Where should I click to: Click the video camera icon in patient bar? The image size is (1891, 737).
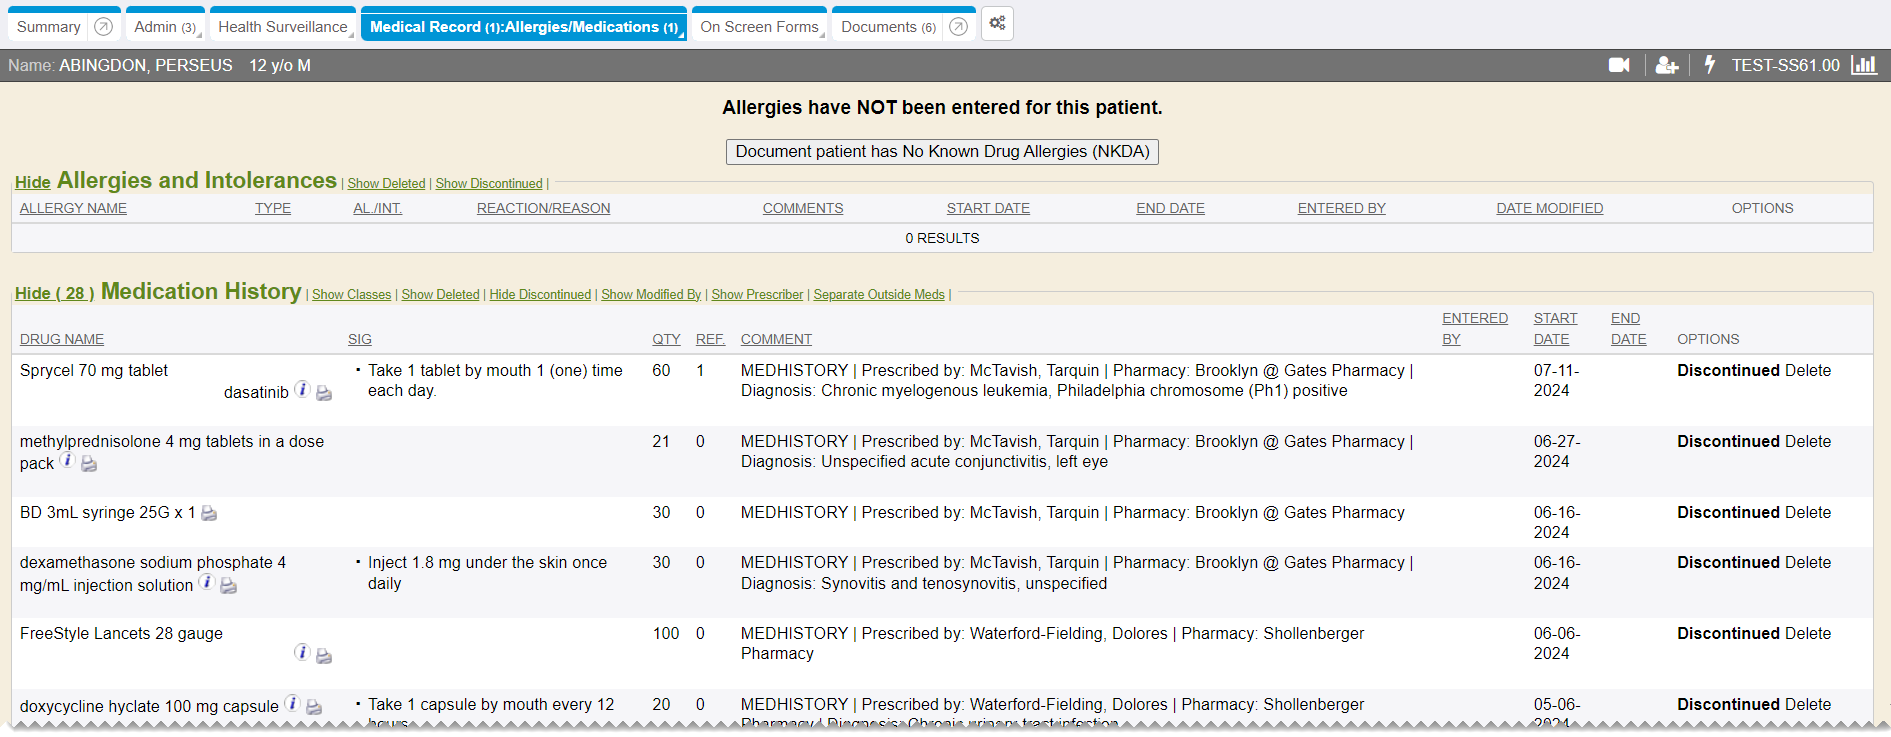pos(1618,65)
